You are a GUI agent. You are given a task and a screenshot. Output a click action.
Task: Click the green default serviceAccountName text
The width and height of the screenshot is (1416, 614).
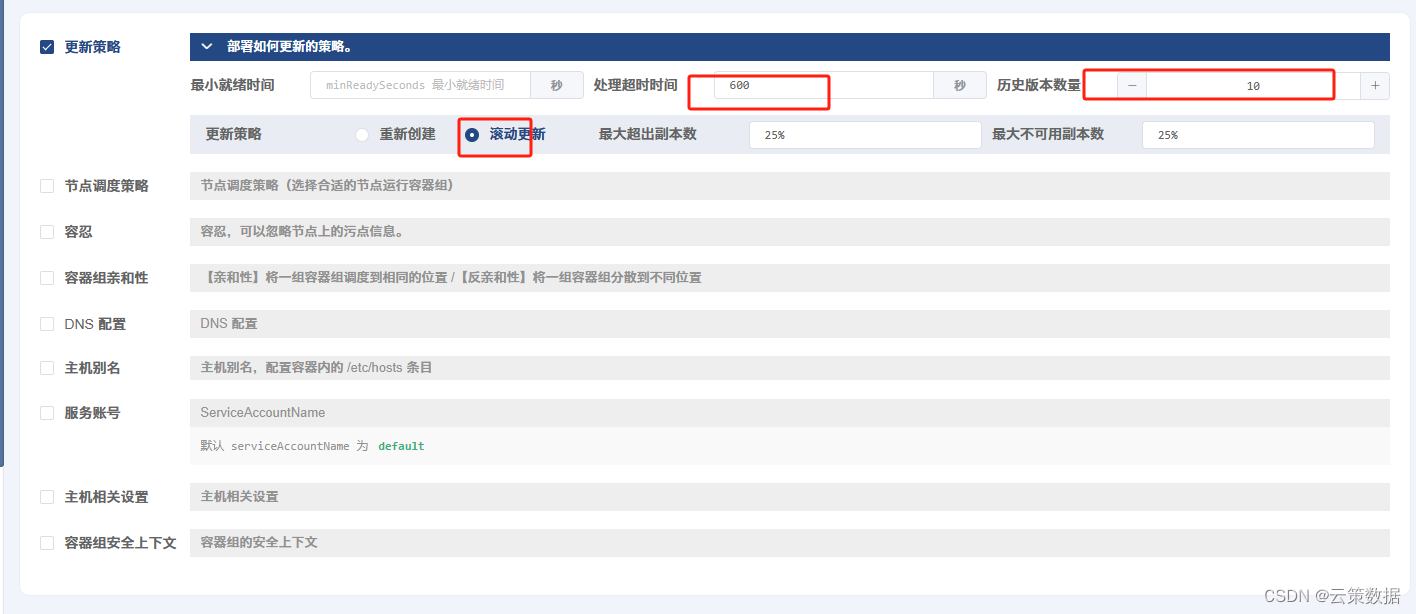coord(401,446)
